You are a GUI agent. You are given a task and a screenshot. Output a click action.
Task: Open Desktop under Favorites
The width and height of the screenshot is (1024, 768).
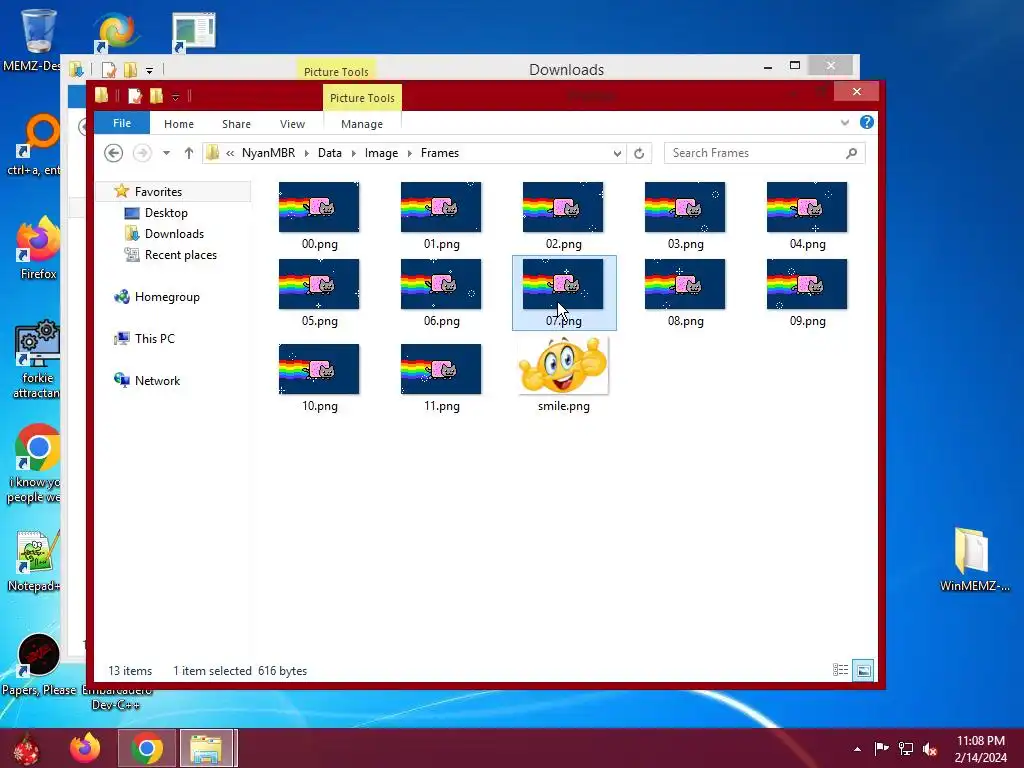[x=166, y=213]
